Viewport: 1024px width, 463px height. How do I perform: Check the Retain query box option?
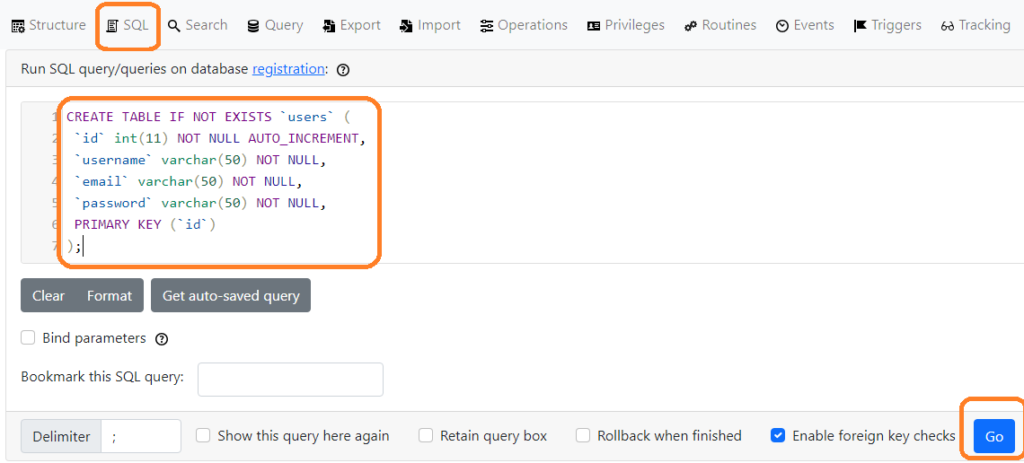(426, 436)
